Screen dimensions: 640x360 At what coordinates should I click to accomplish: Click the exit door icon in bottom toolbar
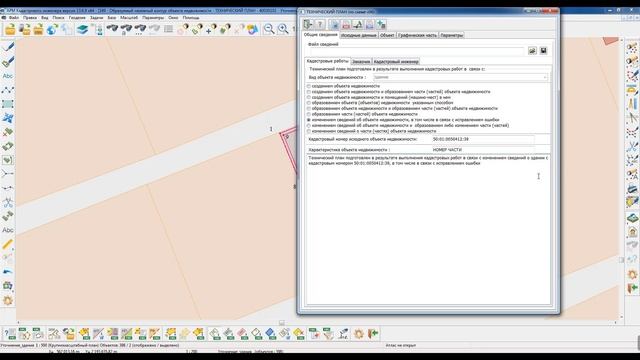pos(373,334)
